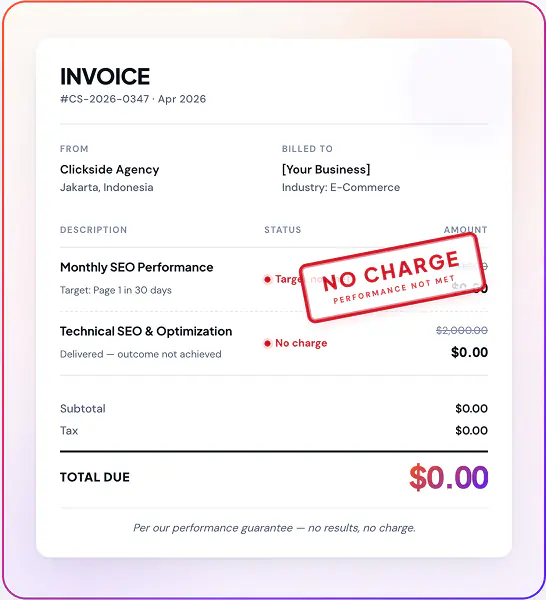Image resolution: width=546 pixels, height=600 pixels.
Task: Click the Tax $0.00 value
Action: [x=471, y=430]
